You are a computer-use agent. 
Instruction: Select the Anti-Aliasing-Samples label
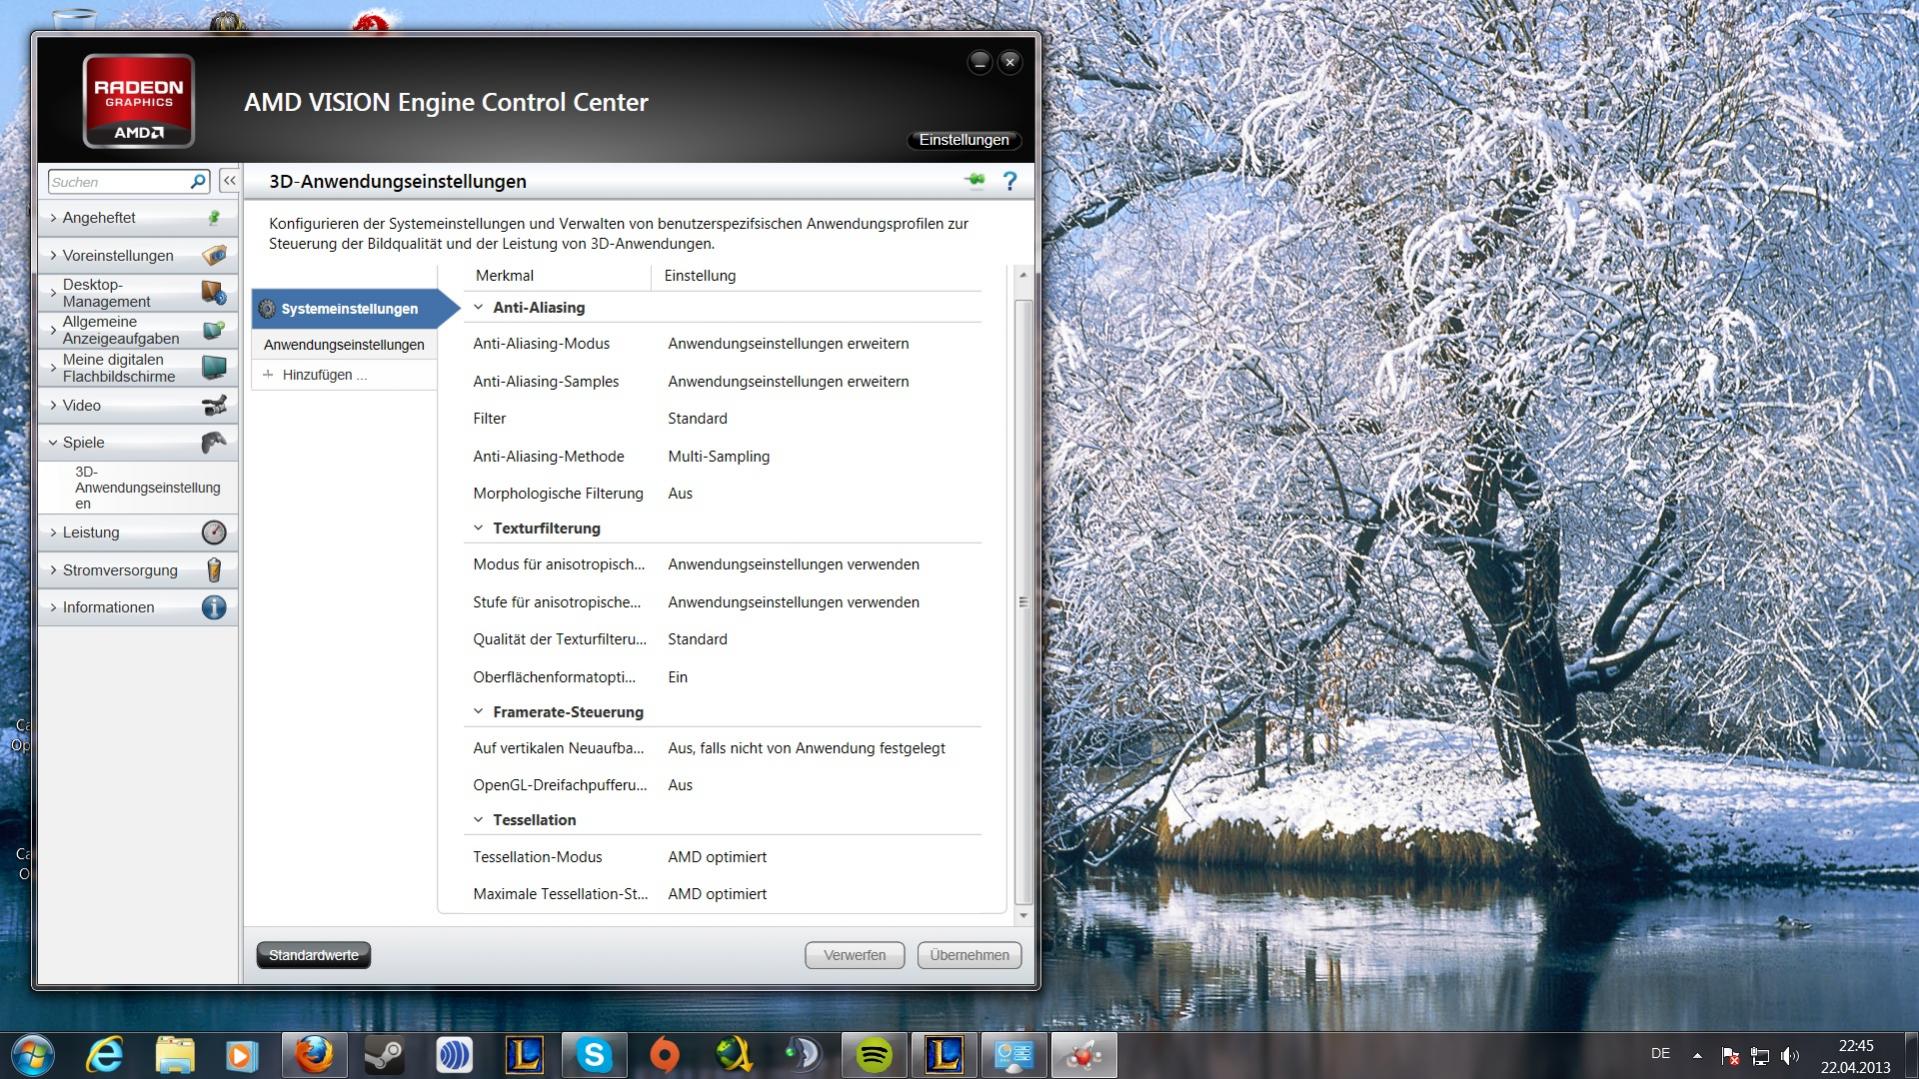[546, 382]
